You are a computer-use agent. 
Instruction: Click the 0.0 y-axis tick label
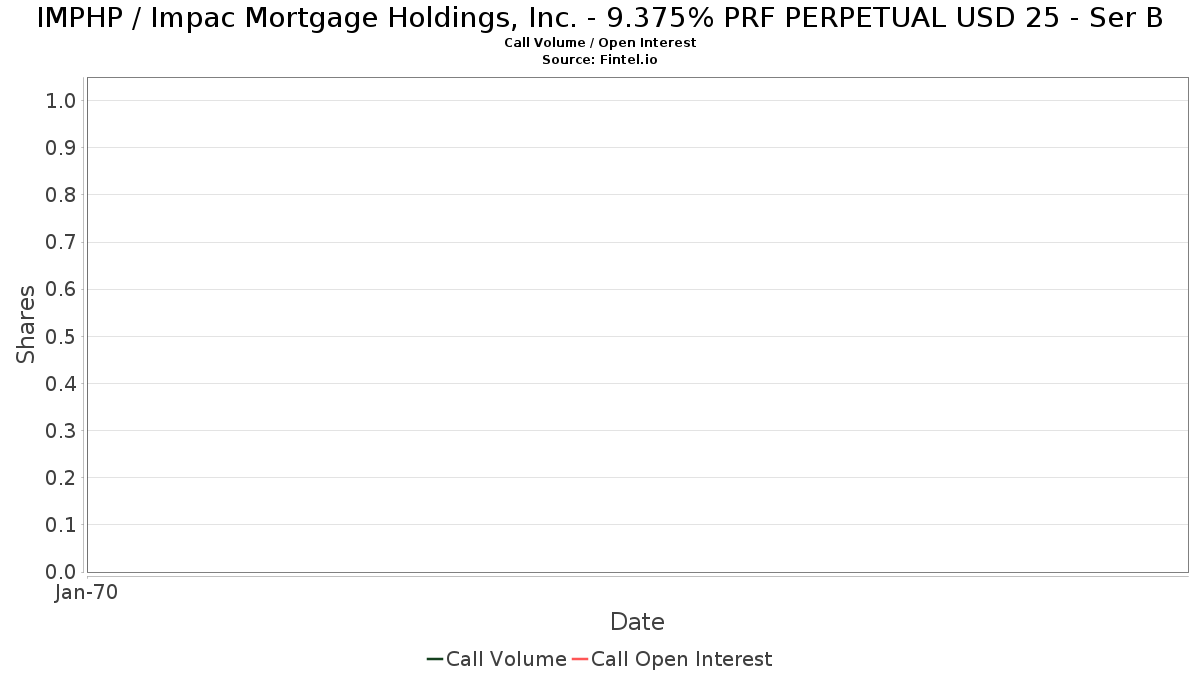pyautogui.click(x=61, y=572)
